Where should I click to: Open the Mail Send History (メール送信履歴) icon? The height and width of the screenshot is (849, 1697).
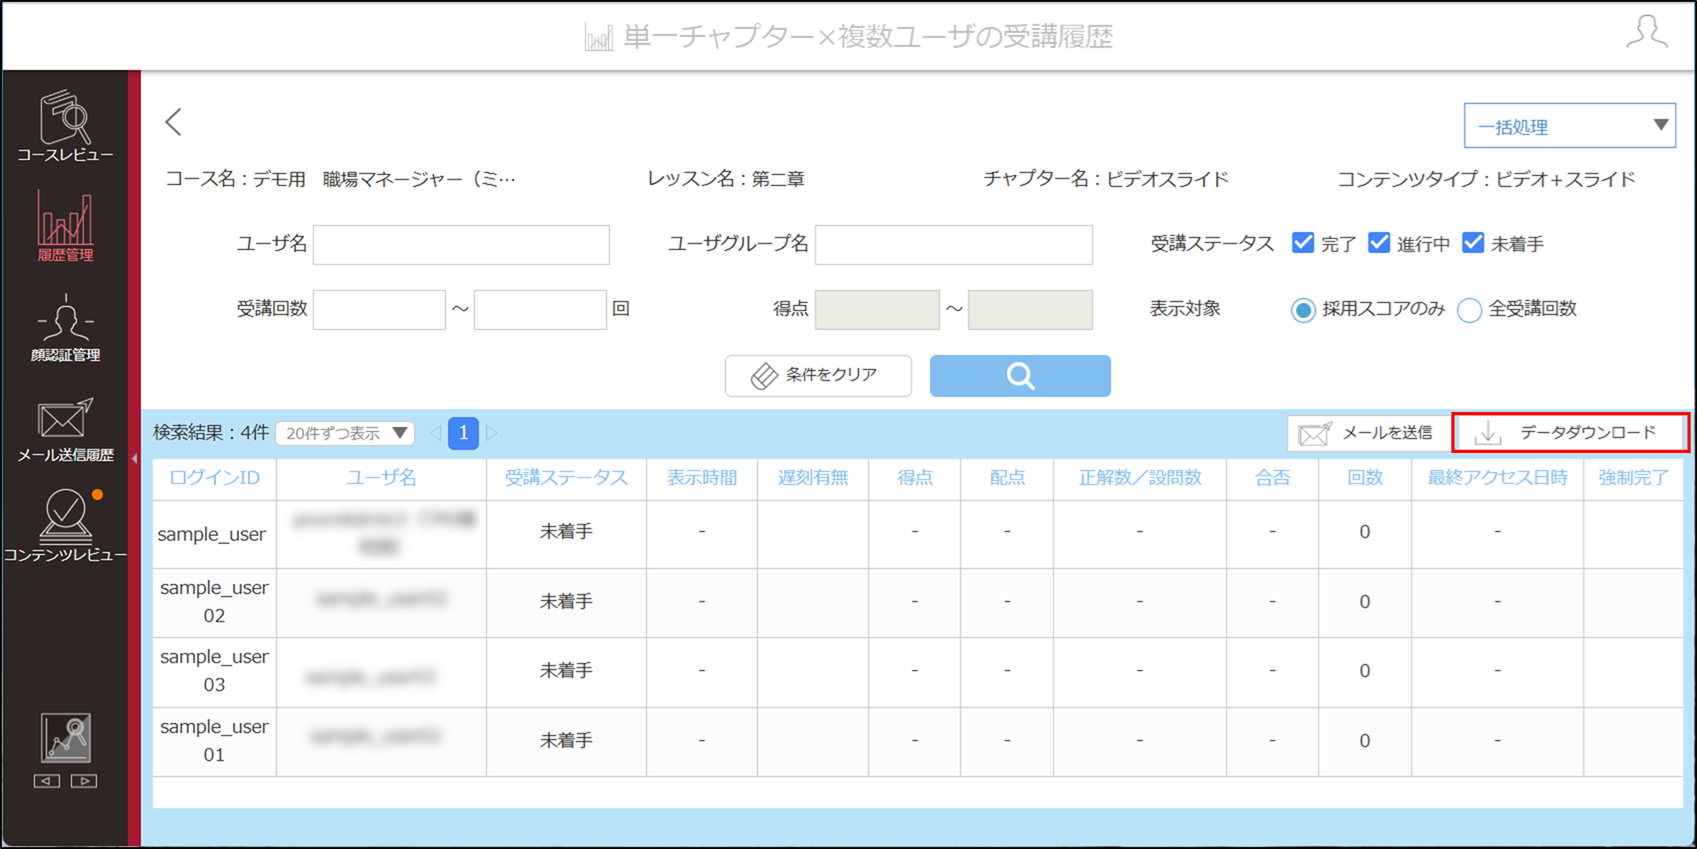[65, 429]
